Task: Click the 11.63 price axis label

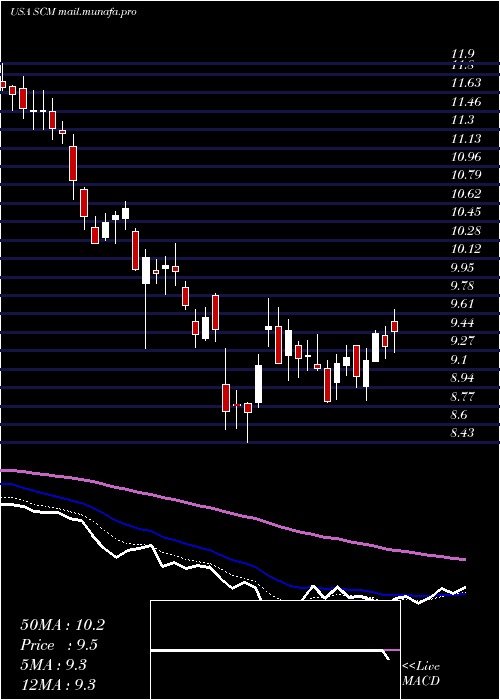Action: [x=466, y=83]
